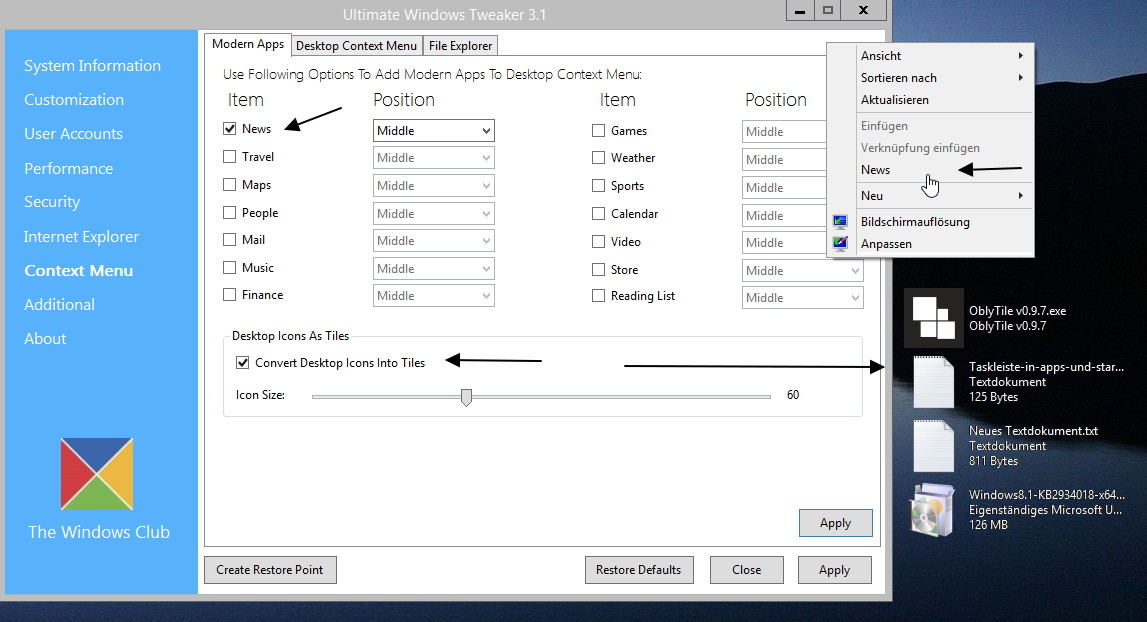Image resolution: width=1147 pixels, height=622 pixels.
Task: Select the Taskleiste-in-apps text document icon on desktop
Action: (933, 381)
